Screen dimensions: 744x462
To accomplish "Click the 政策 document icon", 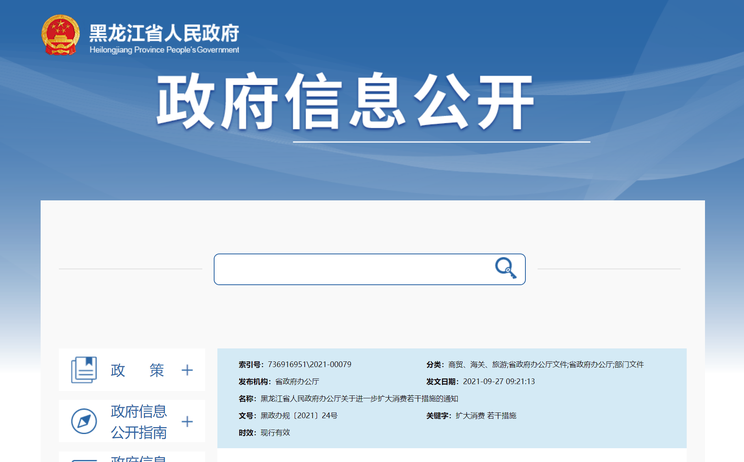I will pyautogui.click(x=84, y=370).
